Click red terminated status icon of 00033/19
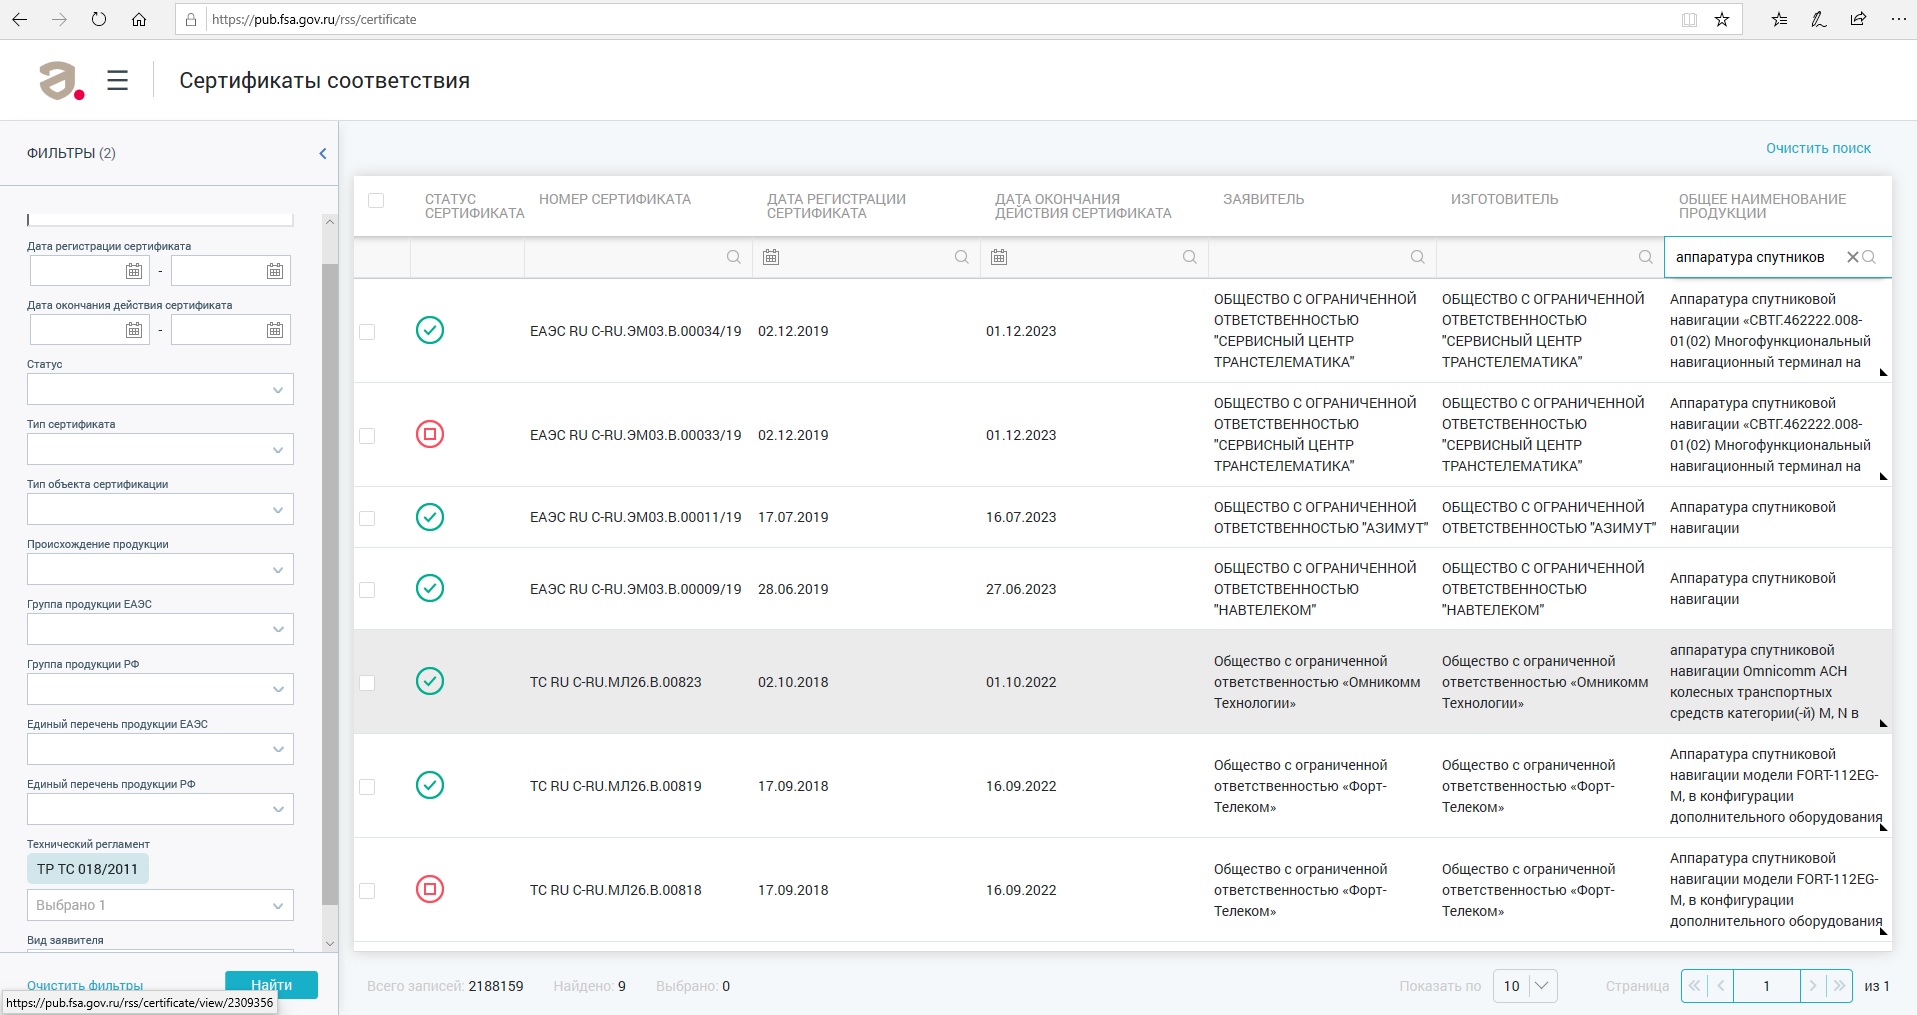This screenshot has width=1917, height=1015. pos(430,434)
